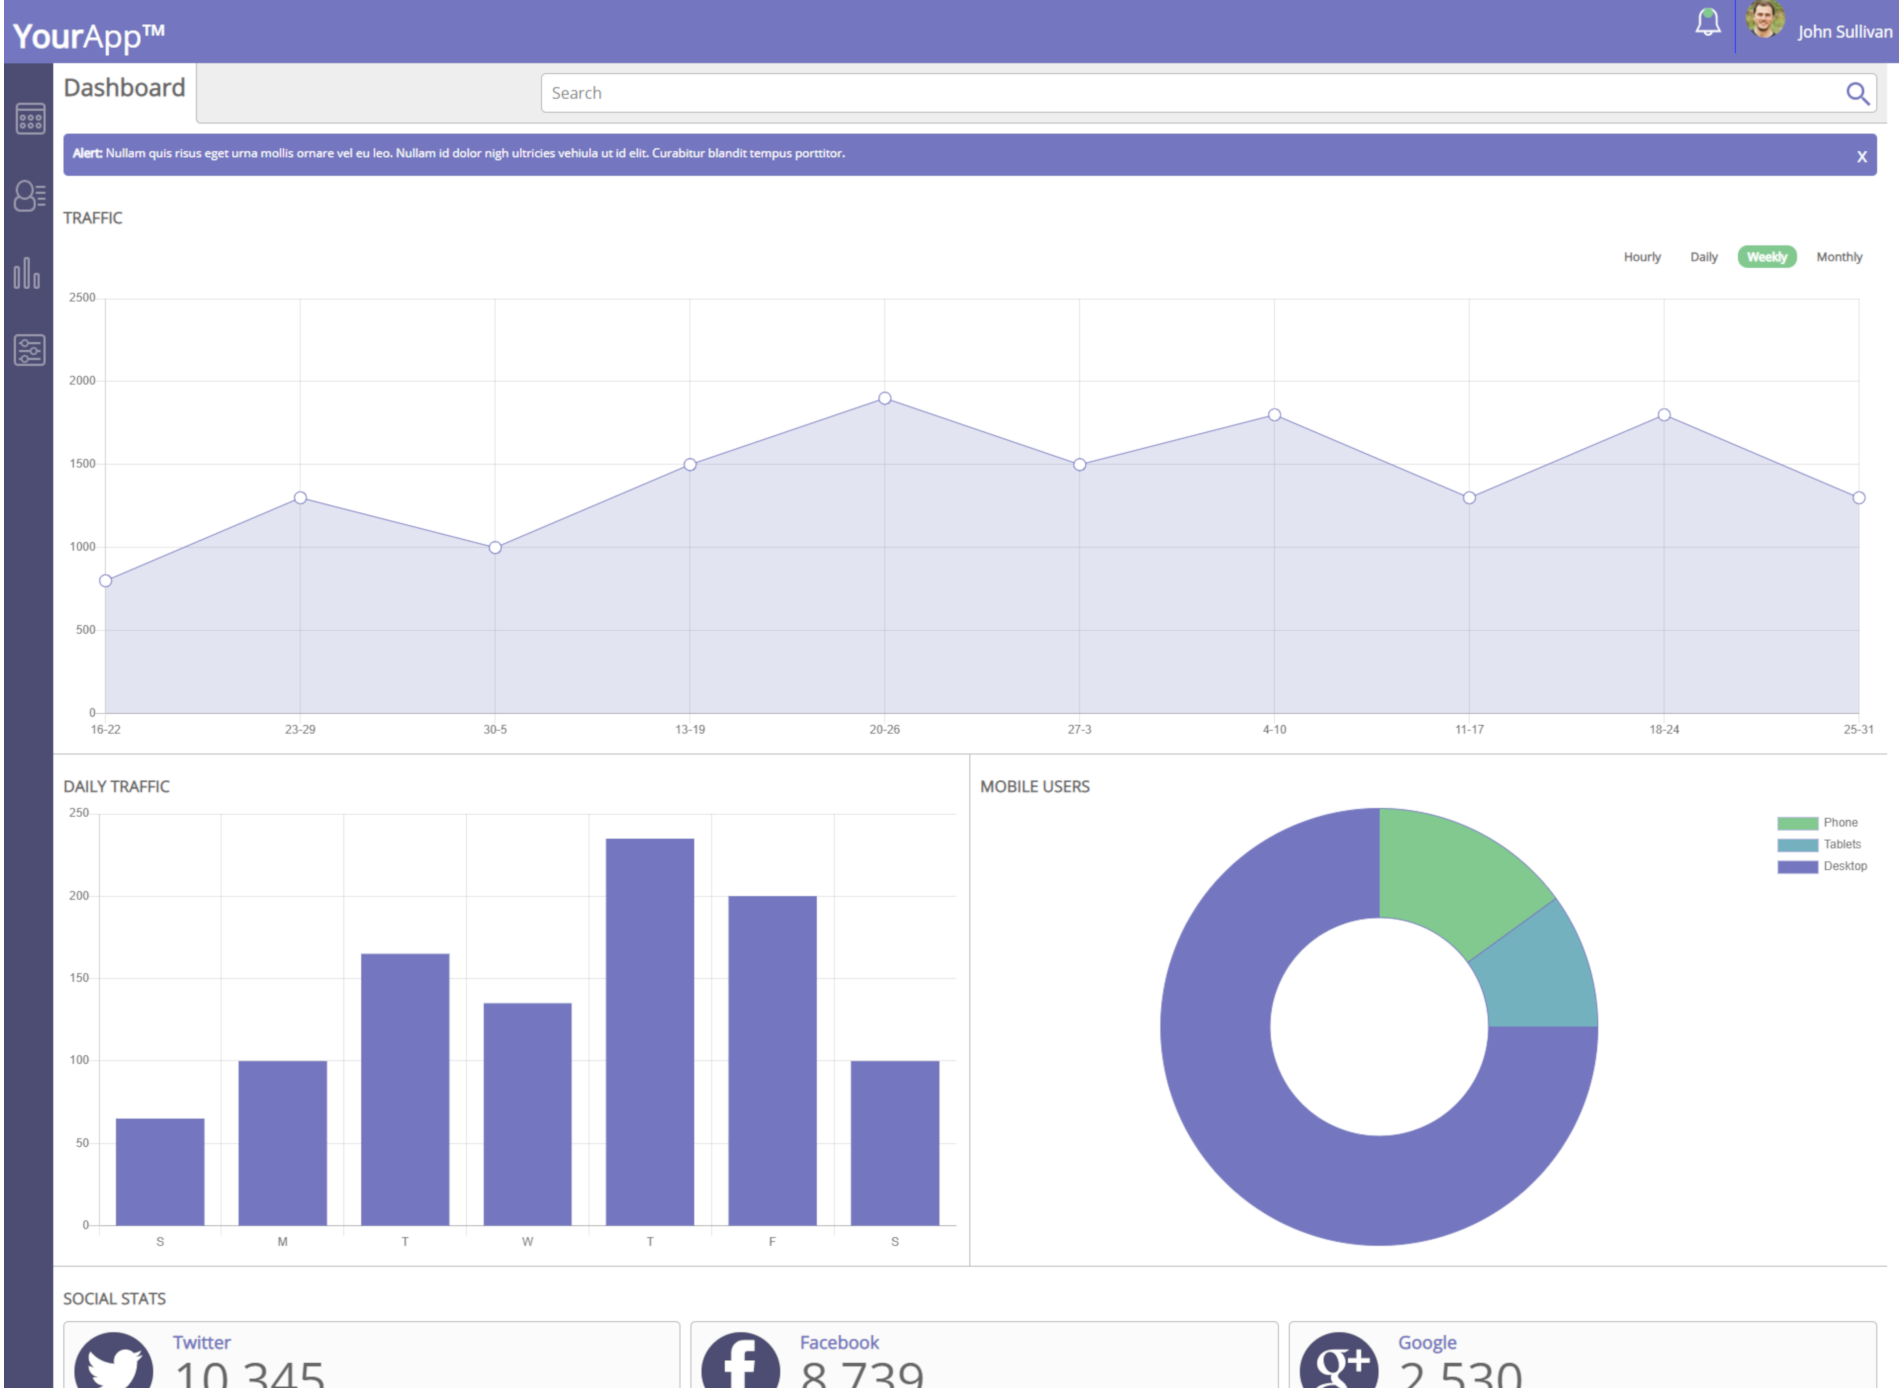Open the bar chart sidebar icon
1899x1388 pixels.
[x=27, y=273]
